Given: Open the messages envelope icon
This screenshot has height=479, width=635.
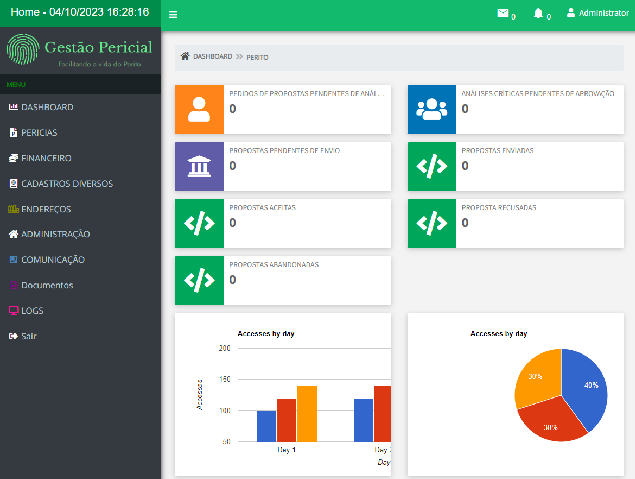Looking at the screenshot, I should 503,14.
